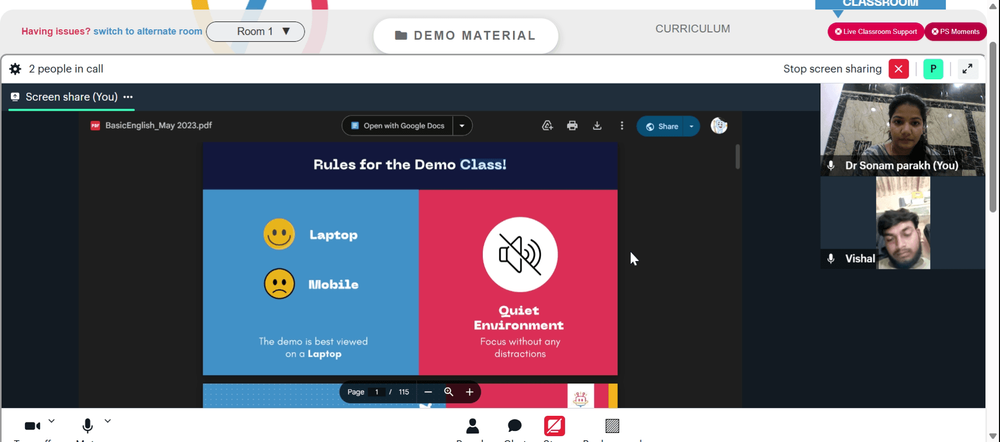Zoom out the PDF with minus icon
Viewport: 1000px width, 442px height.
428,392
